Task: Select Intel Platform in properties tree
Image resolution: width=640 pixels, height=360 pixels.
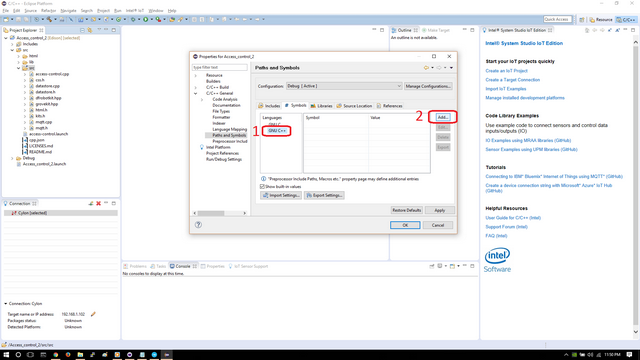Action: 218,147
